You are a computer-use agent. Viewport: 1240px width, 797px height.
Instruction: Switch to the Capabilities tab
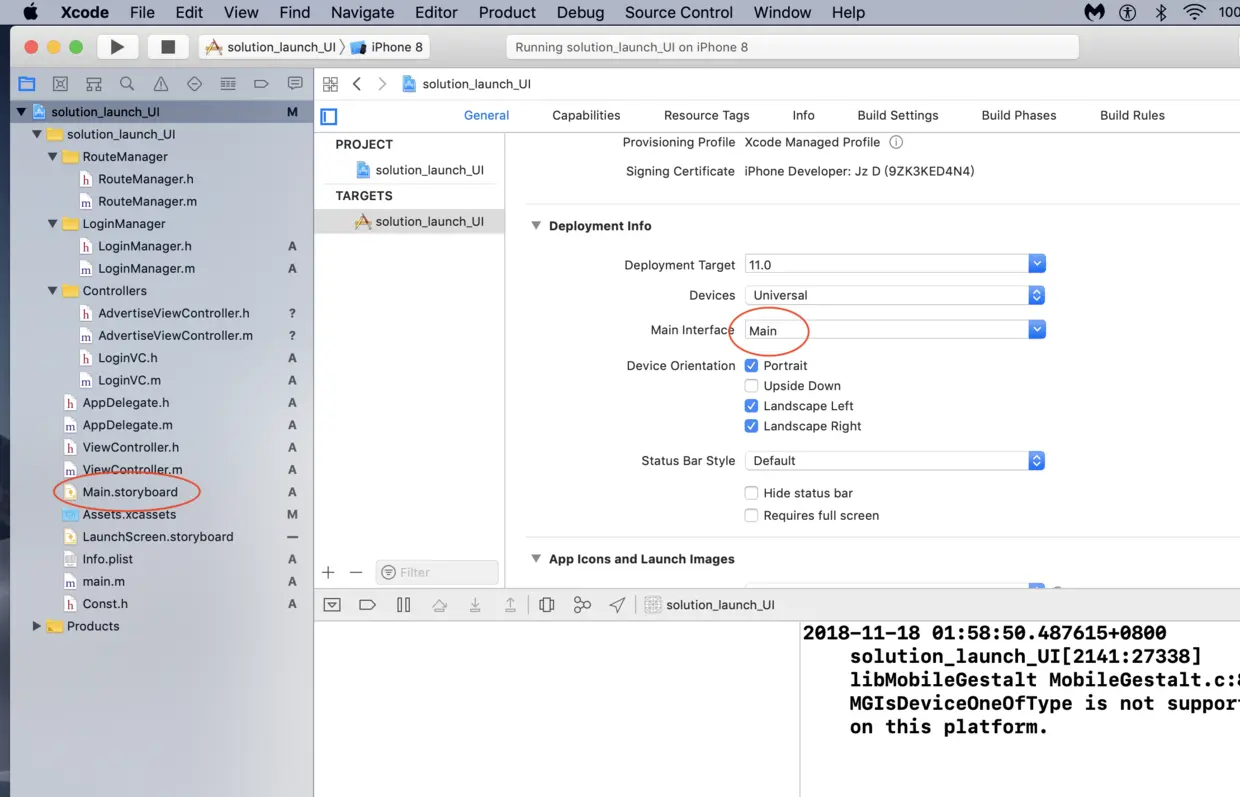(586, 116)
